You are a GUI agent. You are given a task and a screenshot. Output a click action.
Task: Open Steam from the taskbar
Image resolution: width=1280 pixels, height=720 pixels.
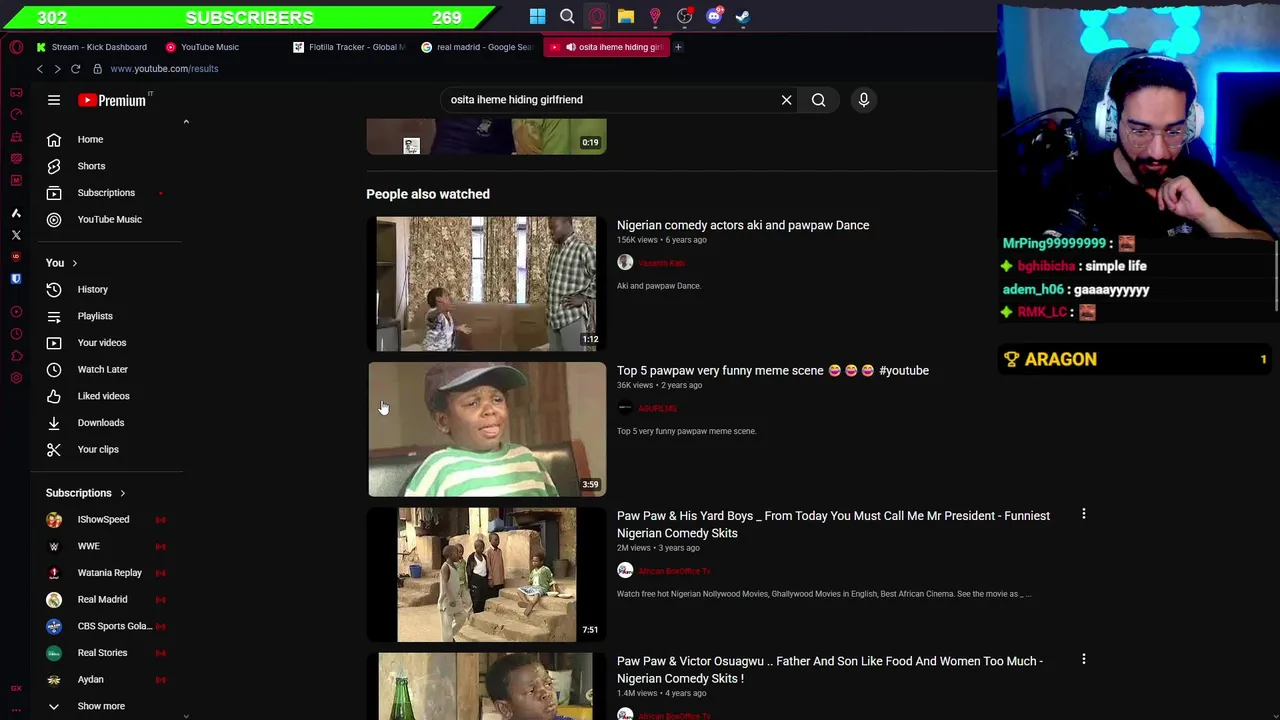coord(743,16)
